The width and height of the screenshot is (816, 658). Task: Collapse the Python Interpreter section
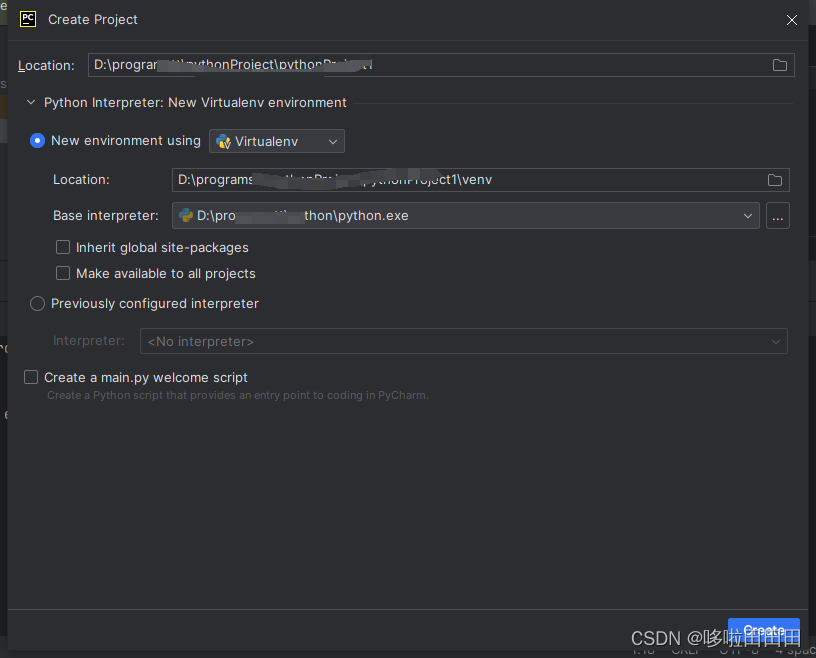pos(31,102)
